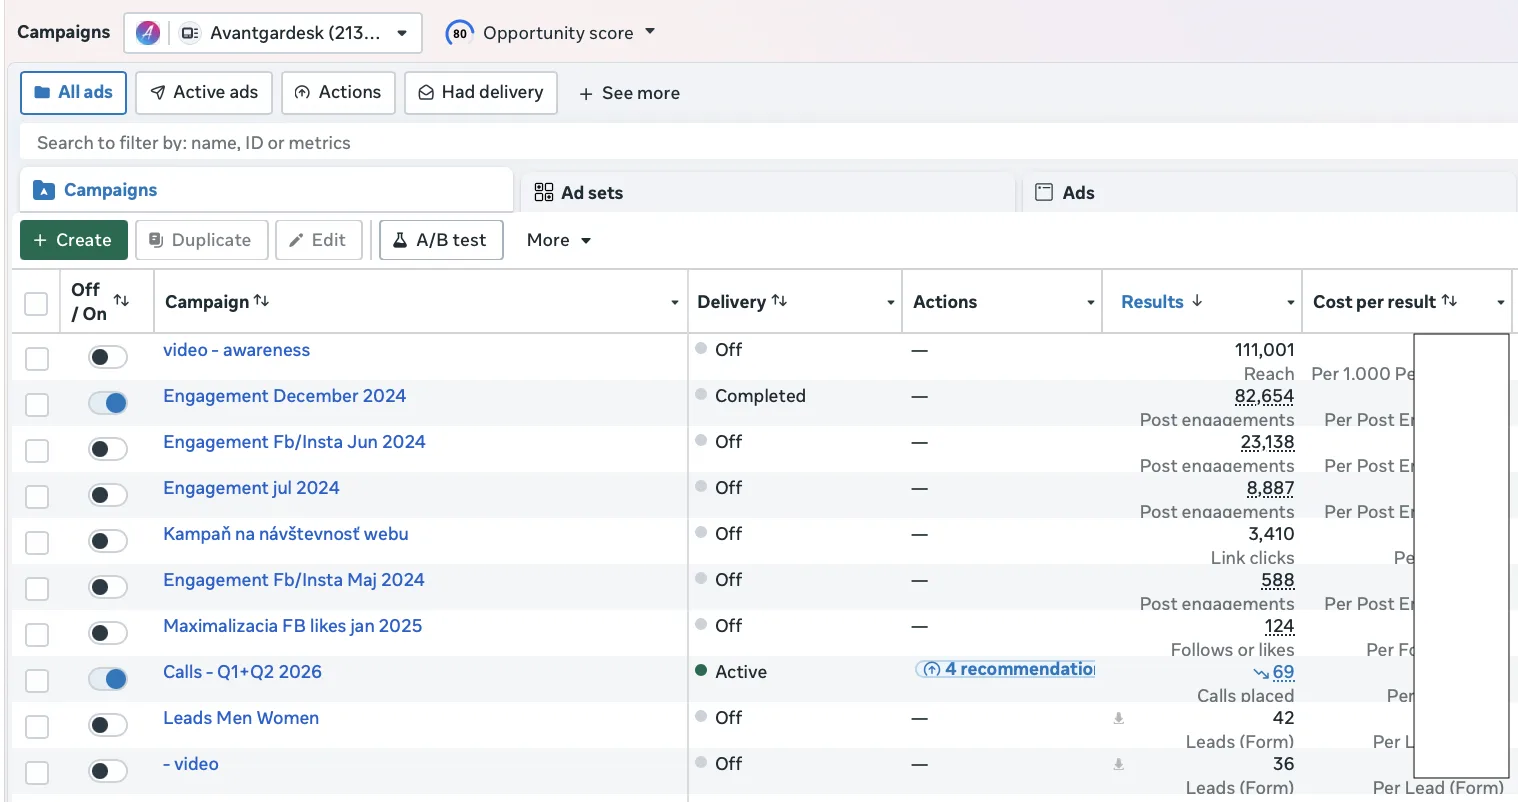
Task: Sort by Delivery using its arrows icon
Action: (779, 301)
